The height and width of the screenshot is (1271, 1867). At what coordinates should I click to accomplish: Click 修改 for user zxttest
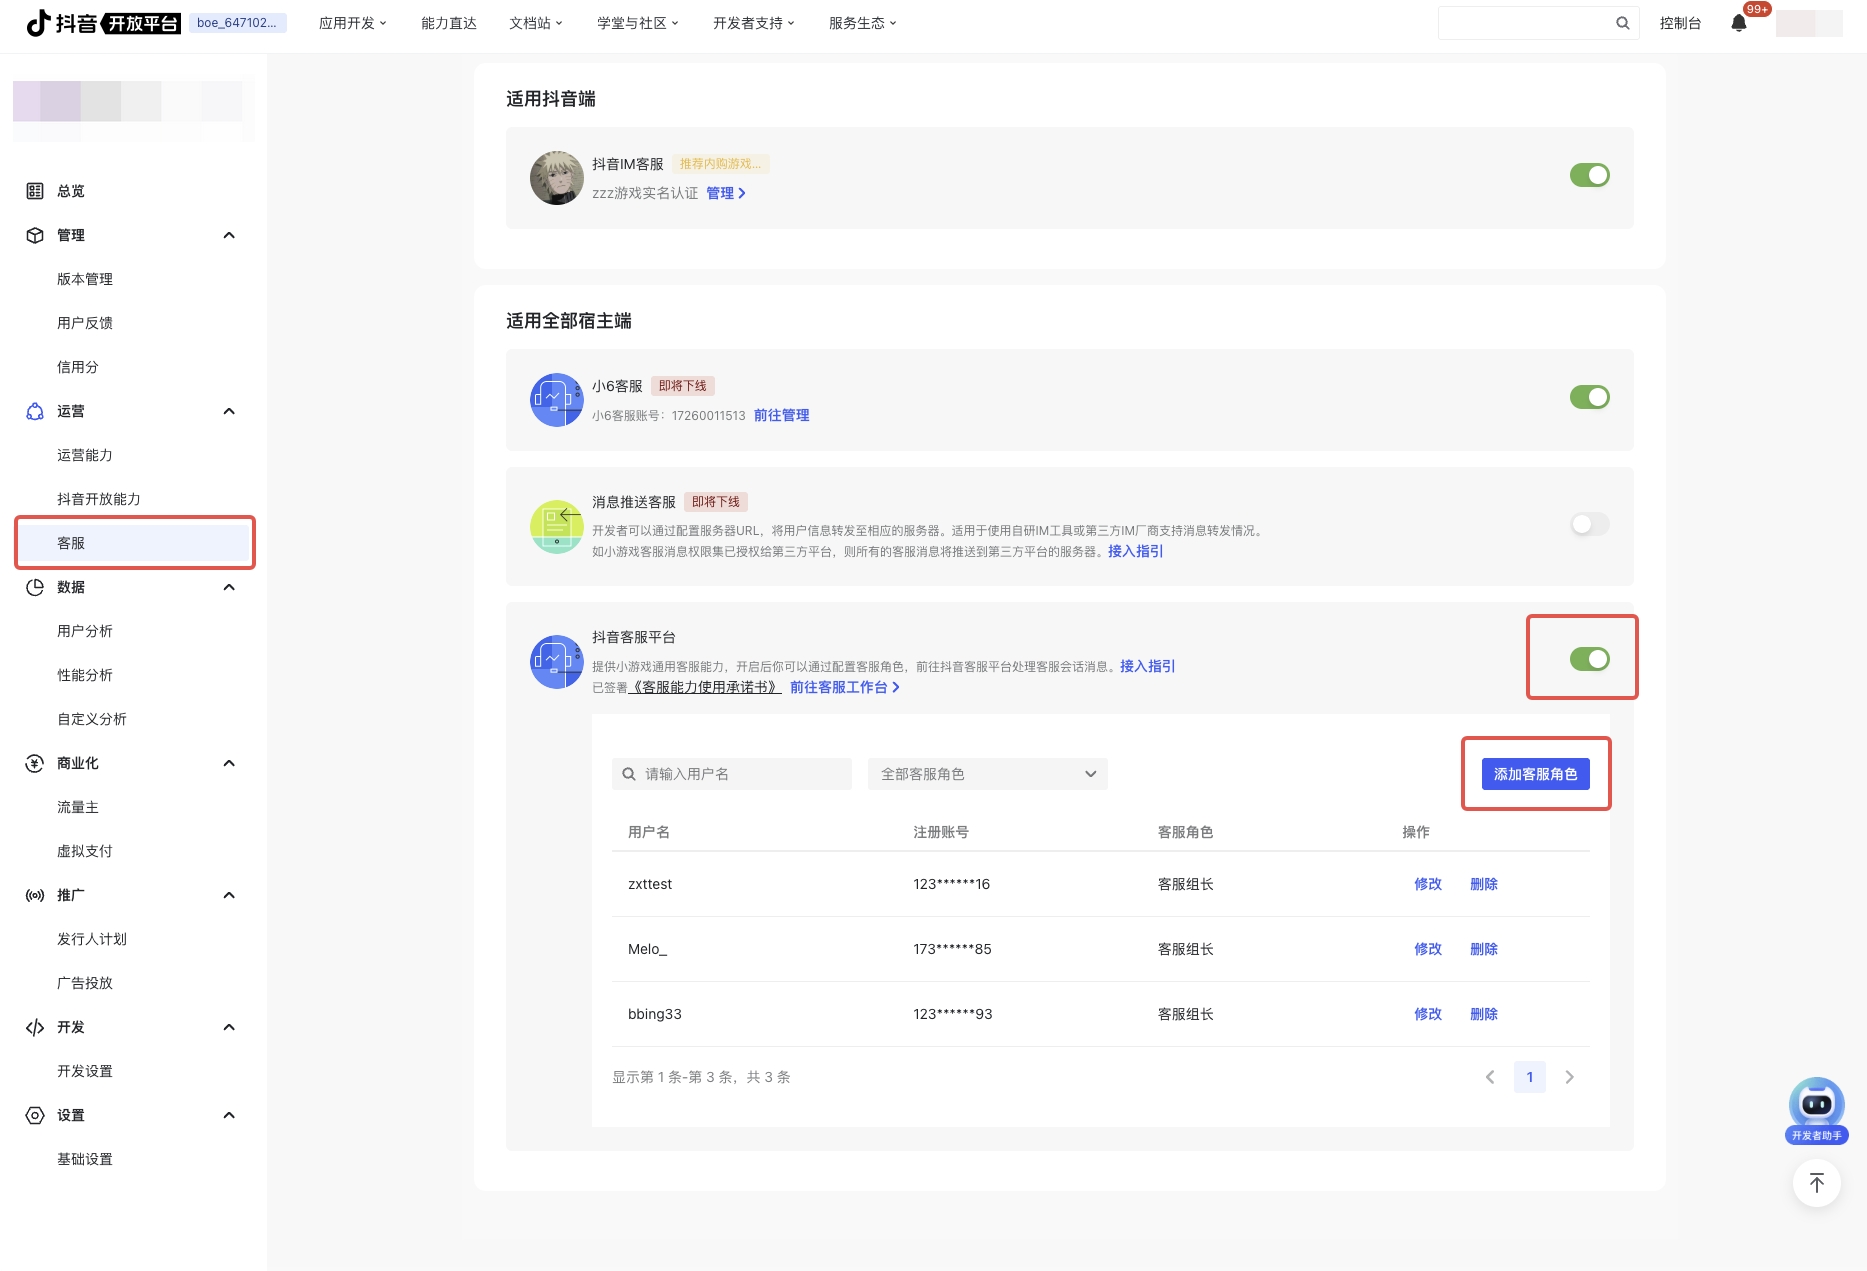click(x=1428, y=884)
